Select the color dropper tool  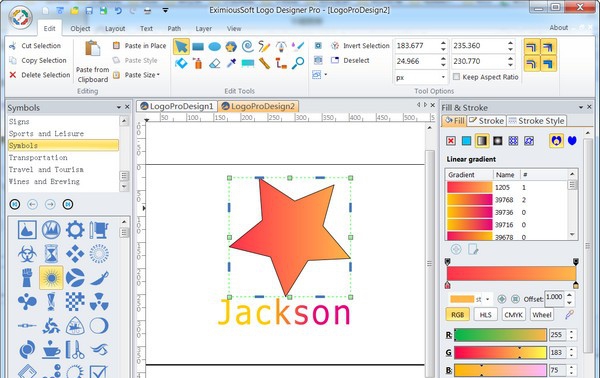[x=231, y=63]
